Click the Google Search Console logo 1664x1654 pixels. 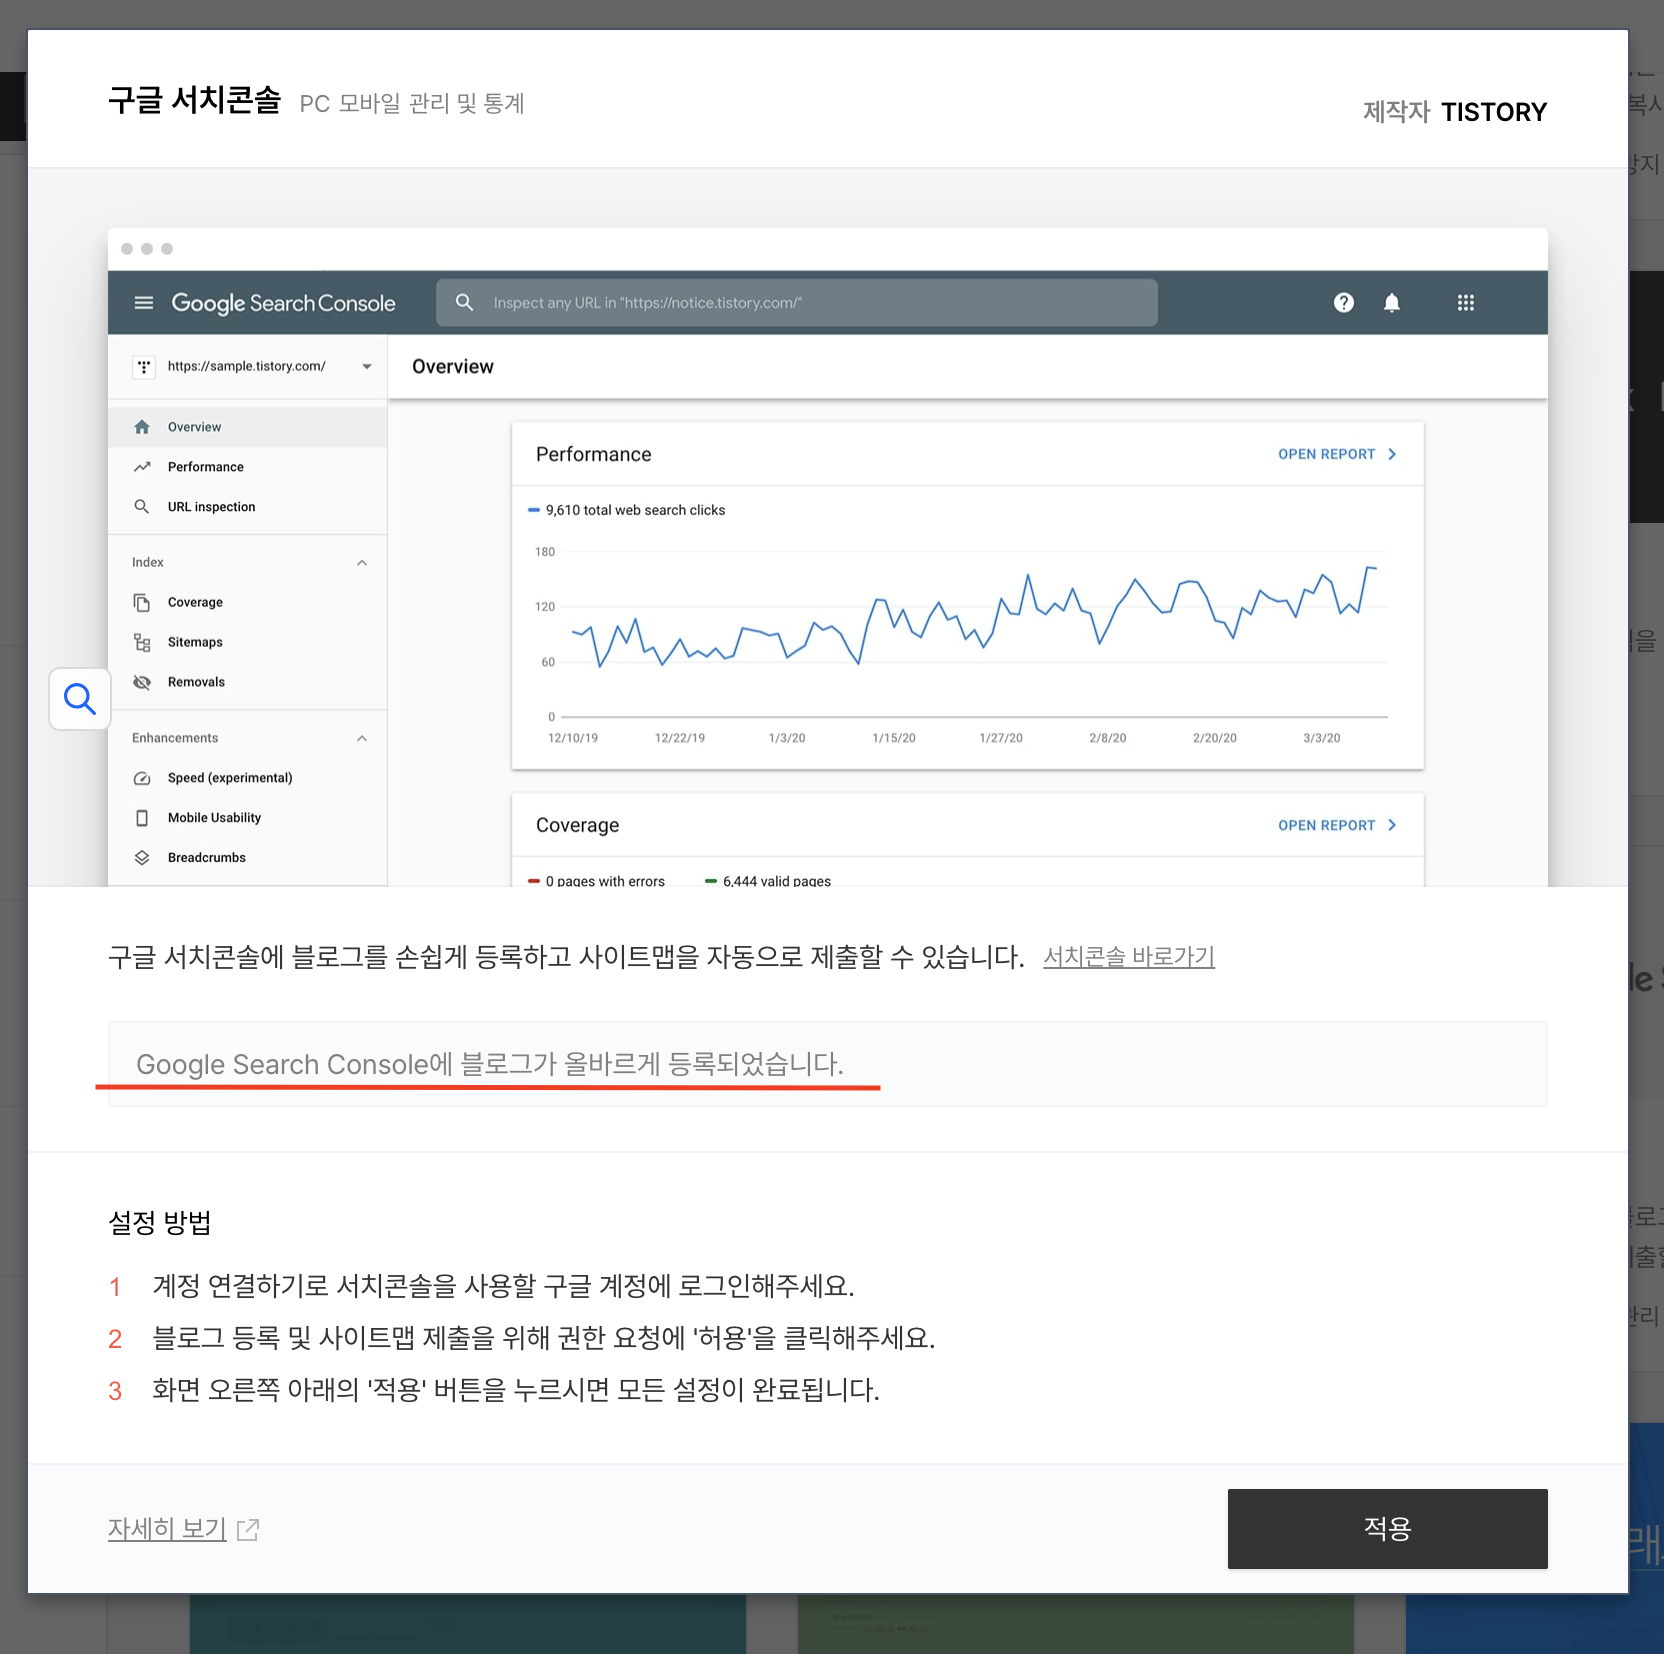point(283,303)
